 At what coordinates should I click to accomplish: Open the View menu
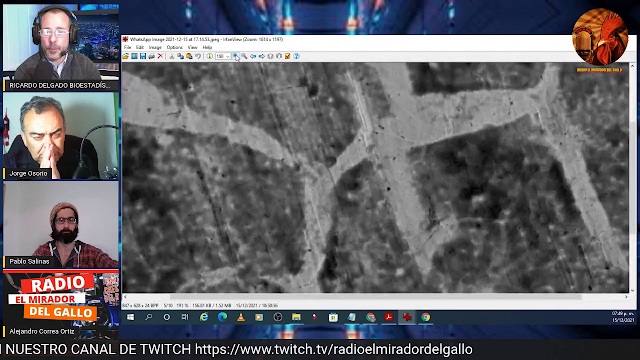[x=192, y=47]
